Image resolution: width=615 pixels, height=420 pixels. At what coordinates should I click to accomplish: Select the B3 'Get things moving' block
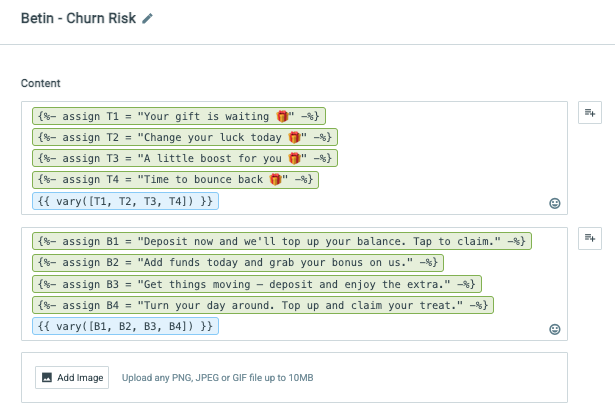point(257,284)
